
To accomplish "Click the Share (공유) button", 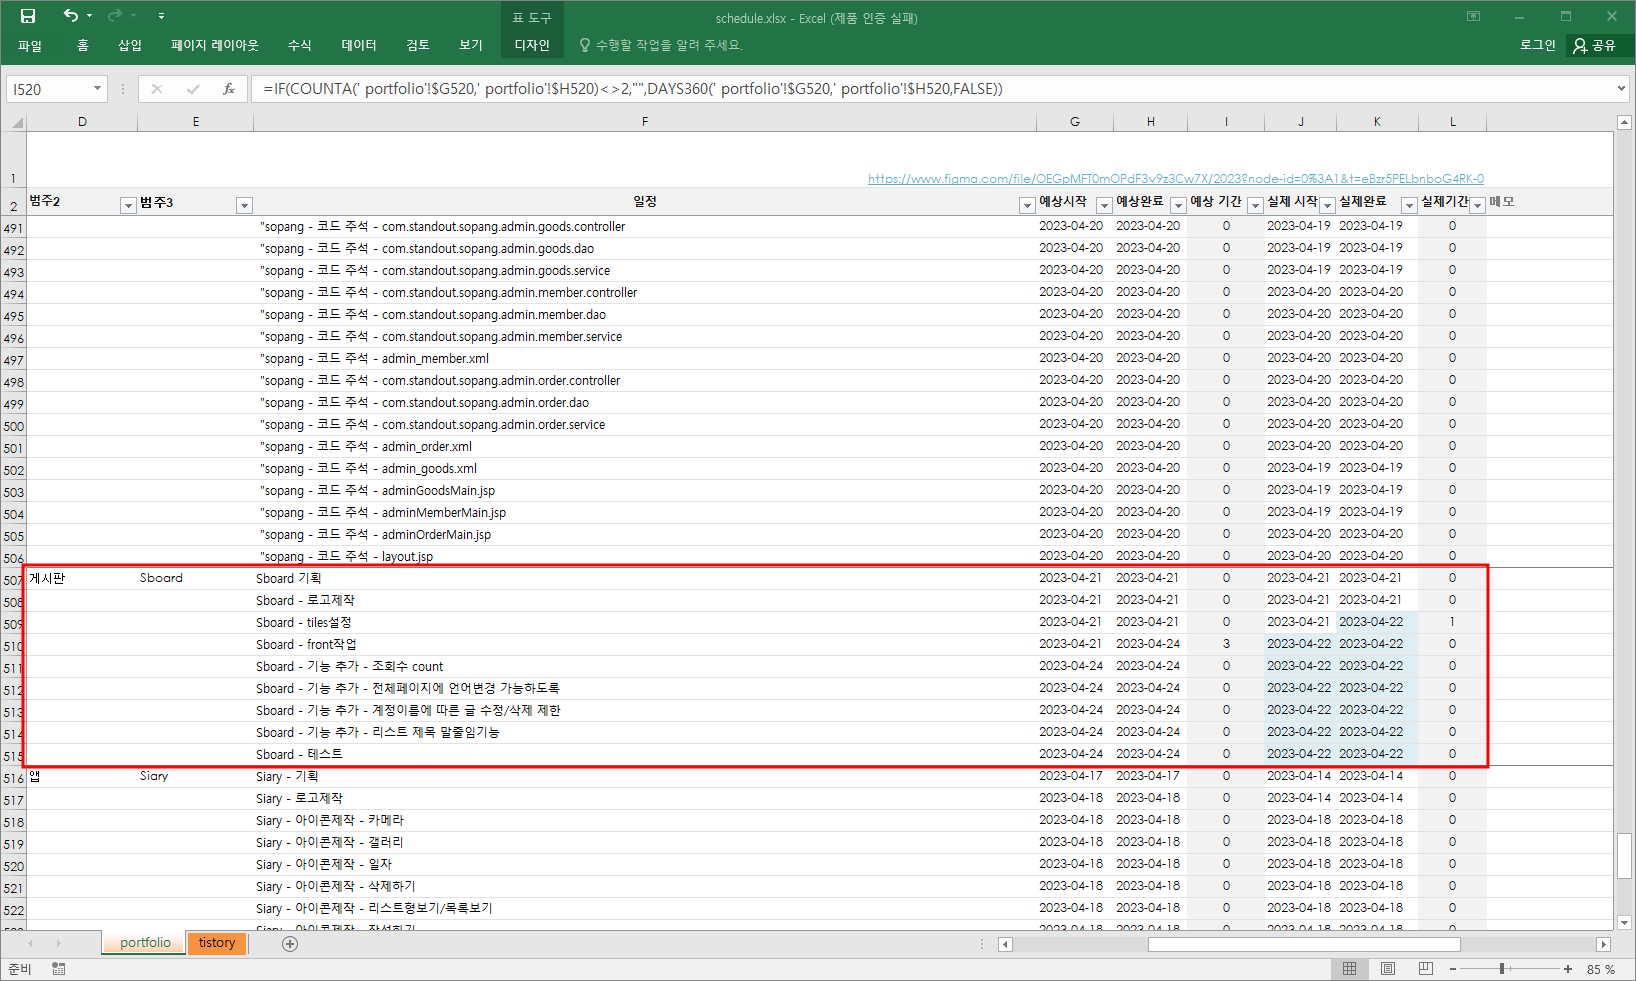I will pos(1595,45).
